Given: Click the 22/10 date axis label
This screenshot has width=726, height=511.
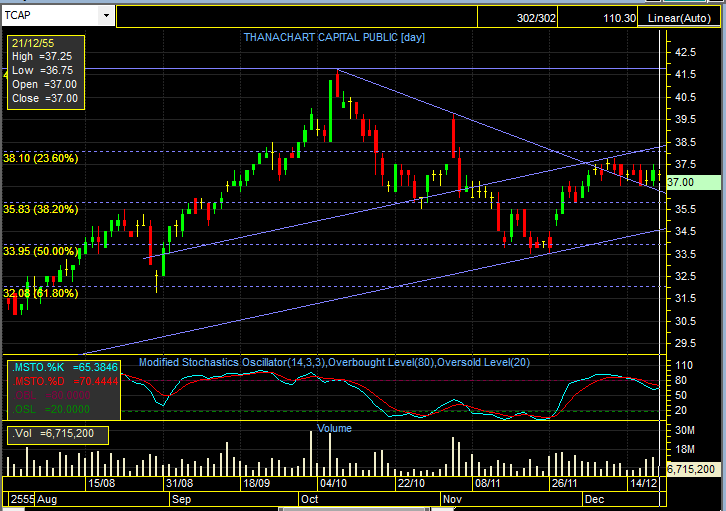Looking at the screenshot, I should coord(411,483).
